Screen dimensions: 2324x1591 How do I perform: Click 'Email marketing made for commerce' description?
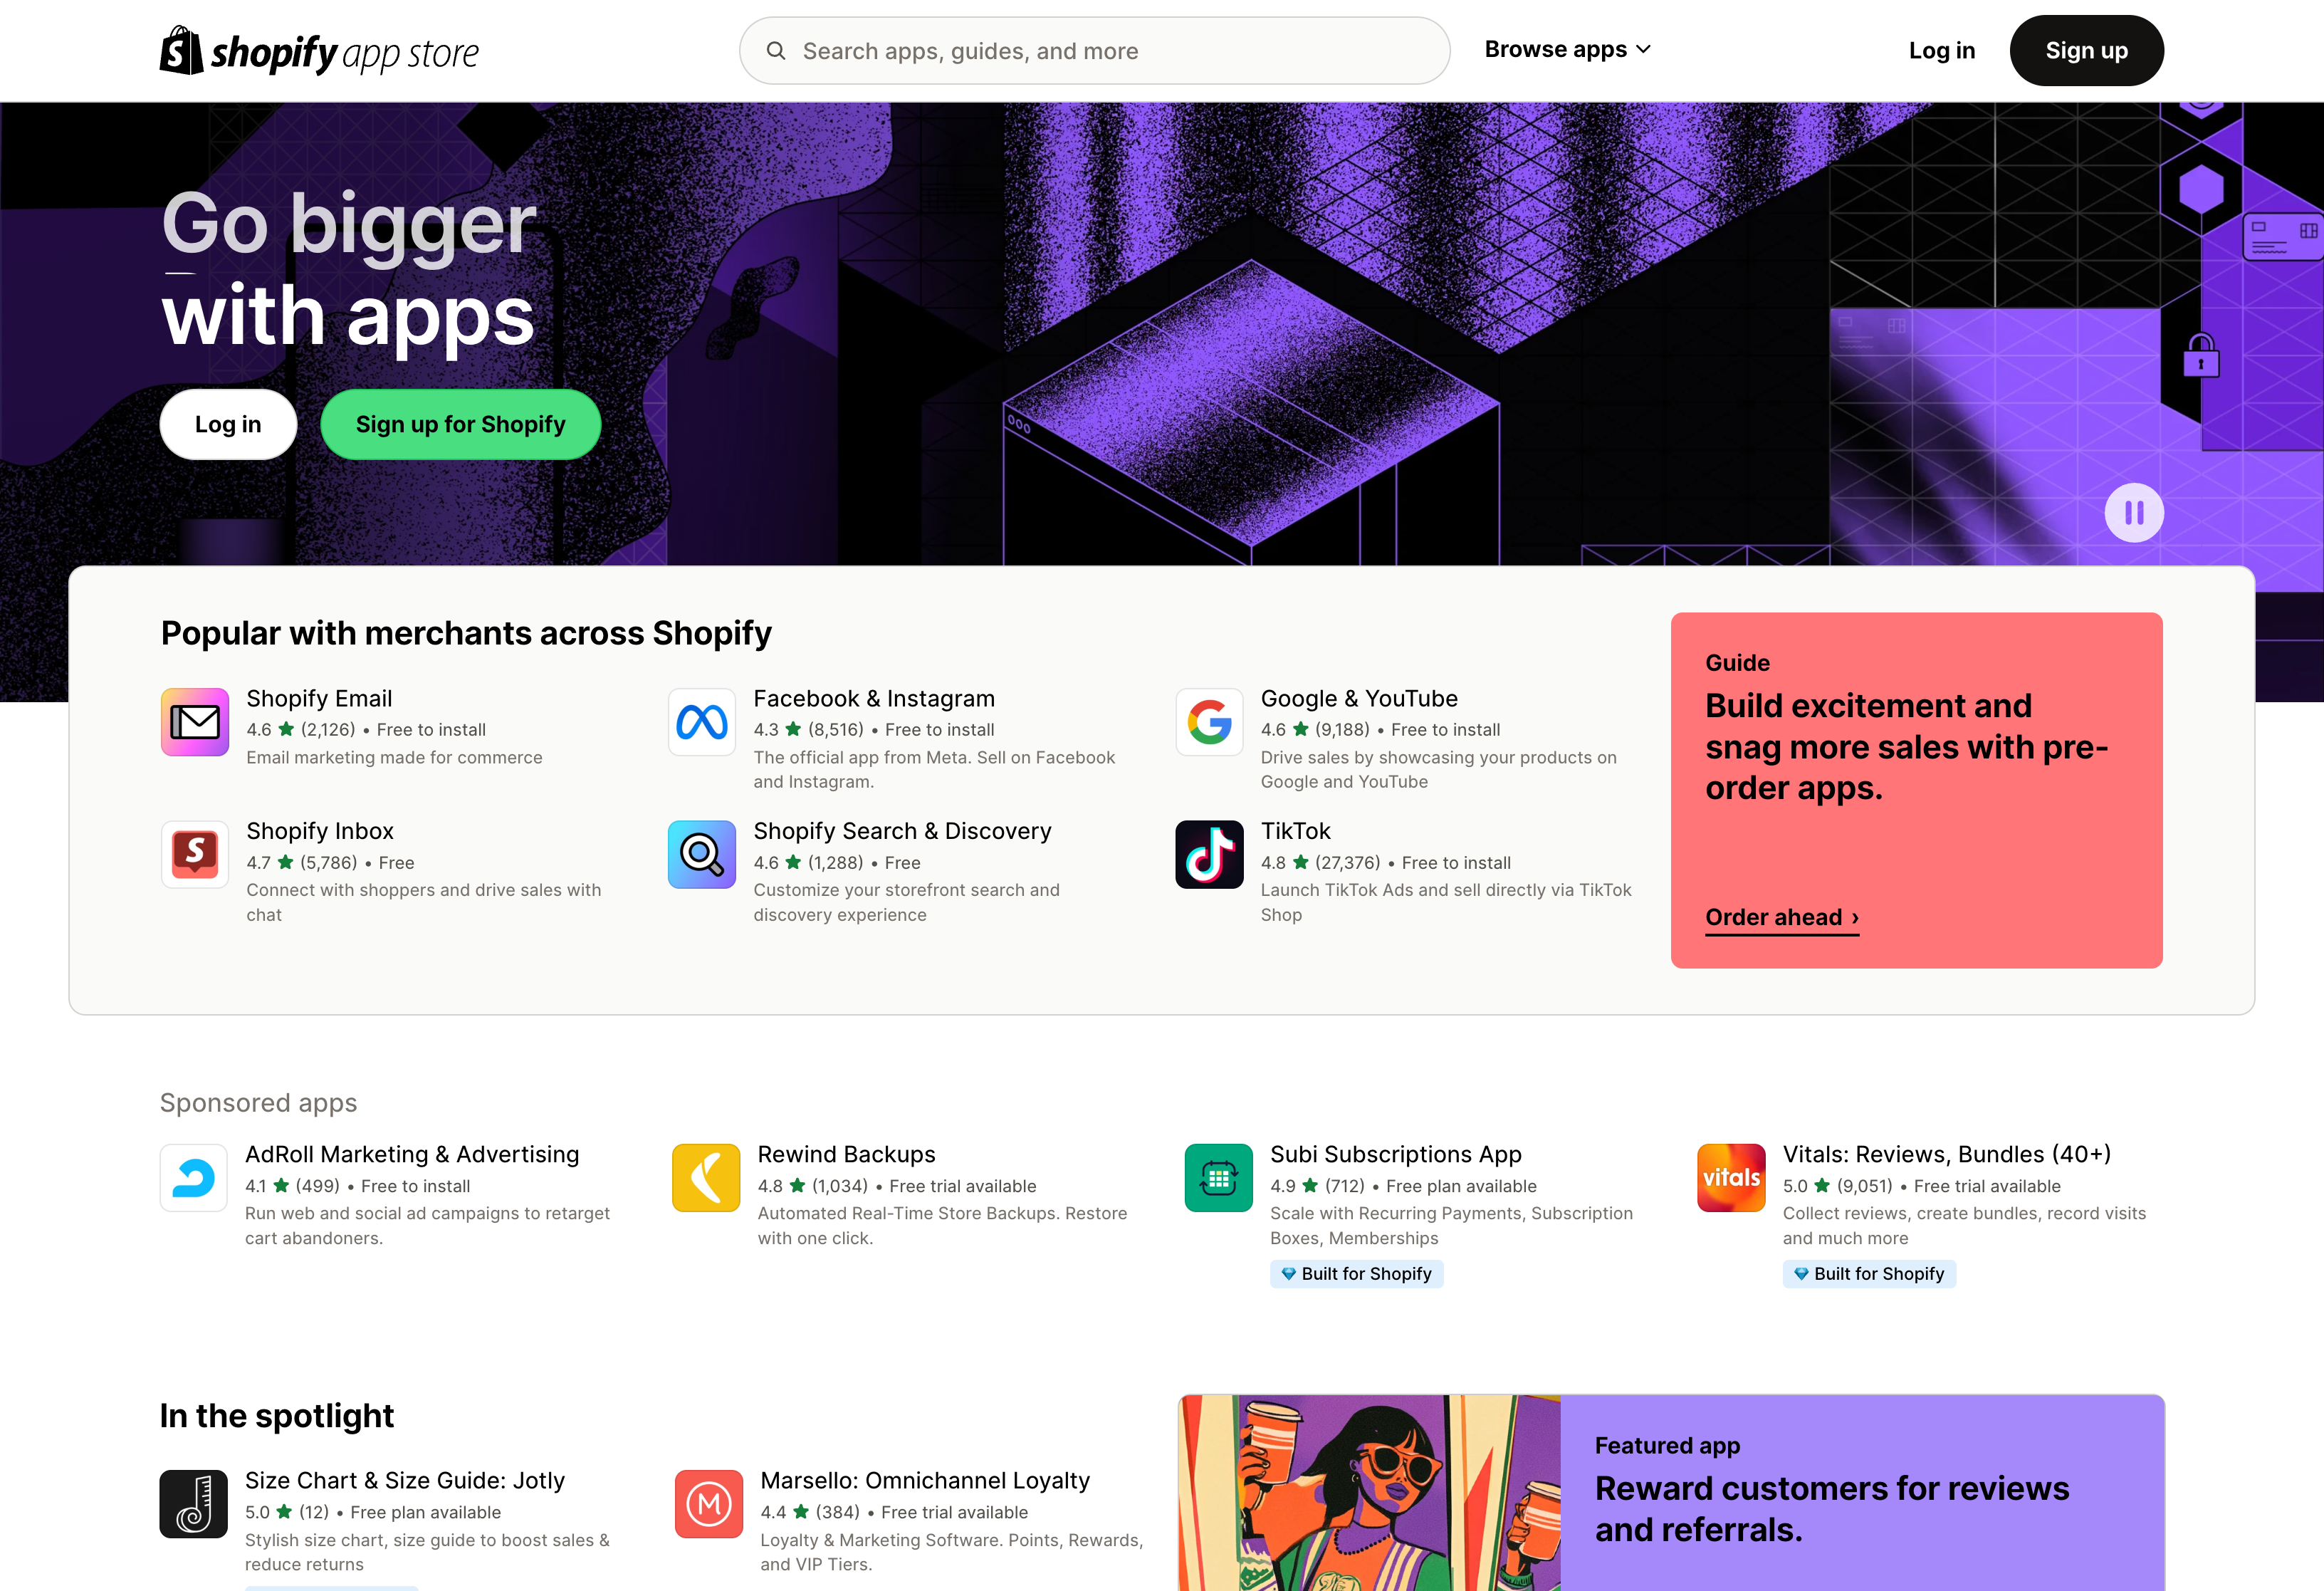tap(394, 757)
